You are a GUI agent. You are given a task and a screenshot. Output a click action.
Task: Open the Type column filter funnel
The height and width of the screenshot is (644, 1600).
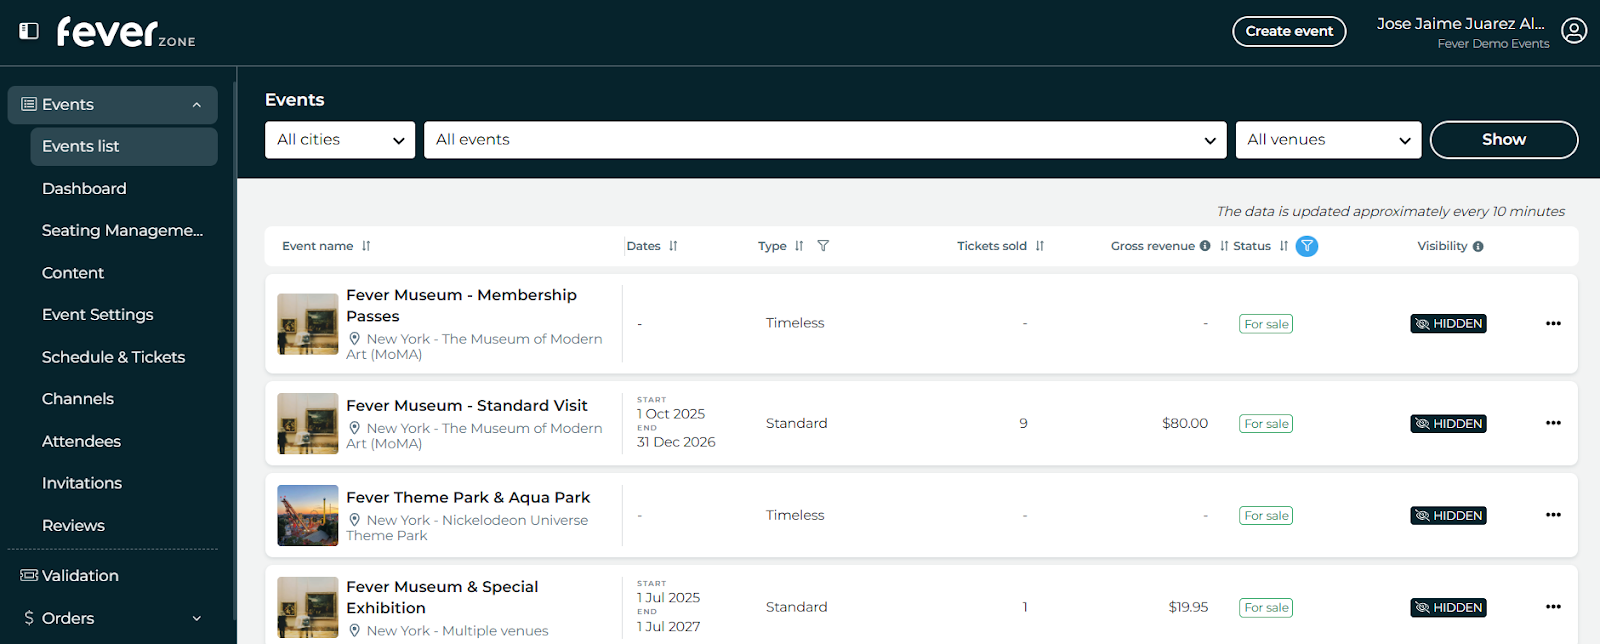(823, 246)
